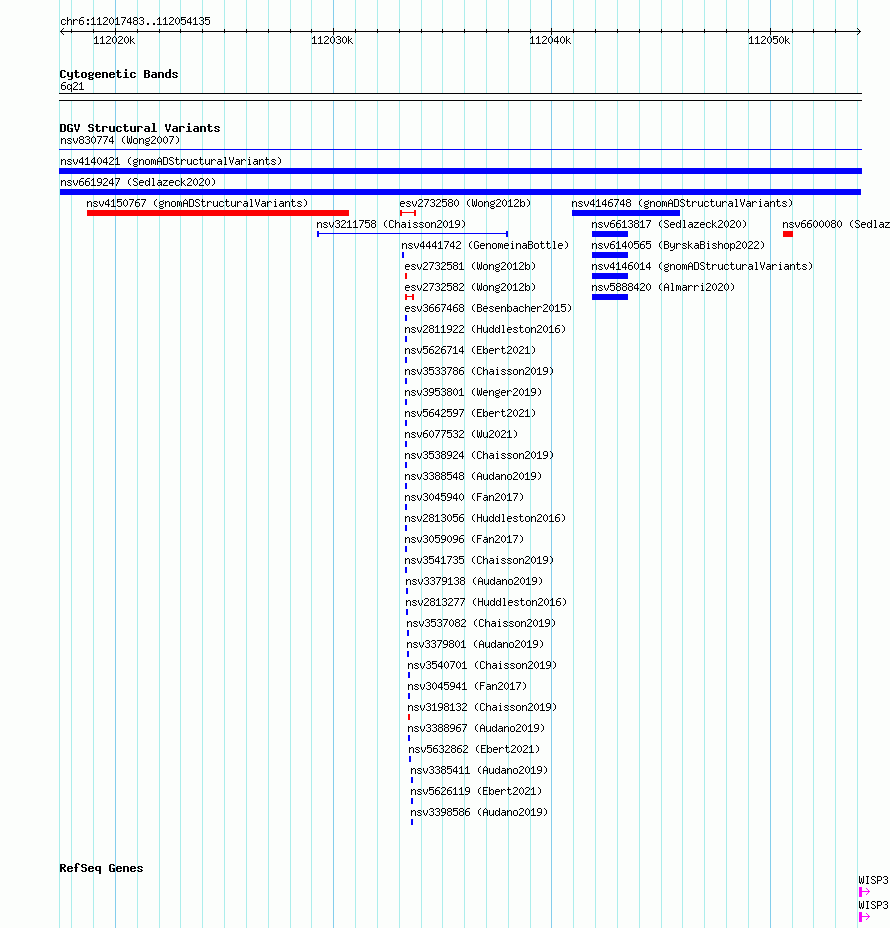890x928 pixels.
Task: Click the blue bar under nsv4146748
Action: coord(625,213)
